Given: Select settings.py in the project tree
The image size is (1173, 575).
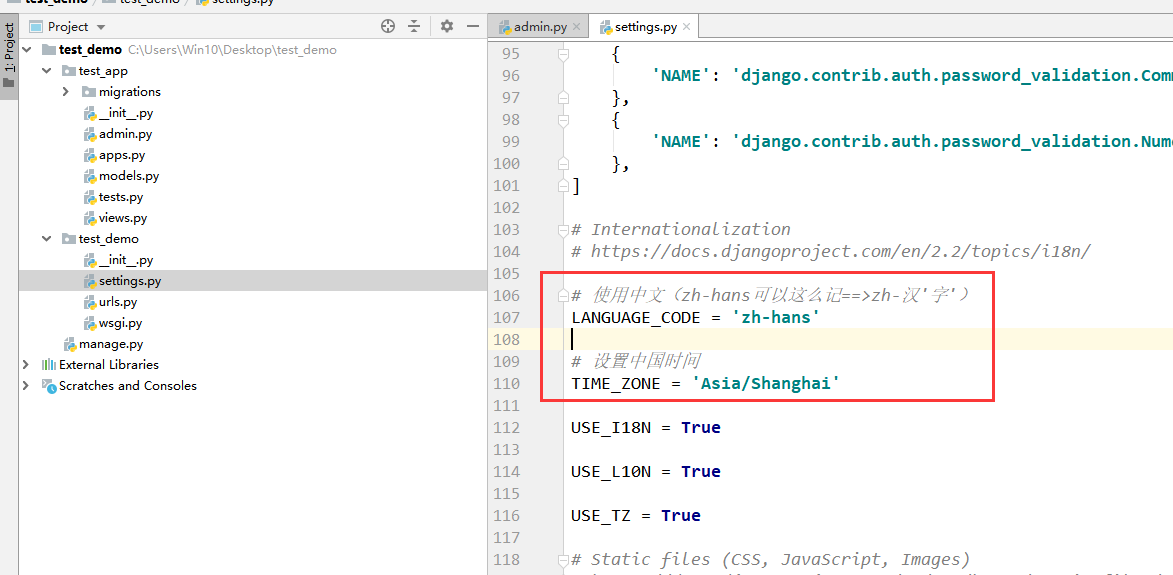Looking at the screenshot, I should 129,281.
